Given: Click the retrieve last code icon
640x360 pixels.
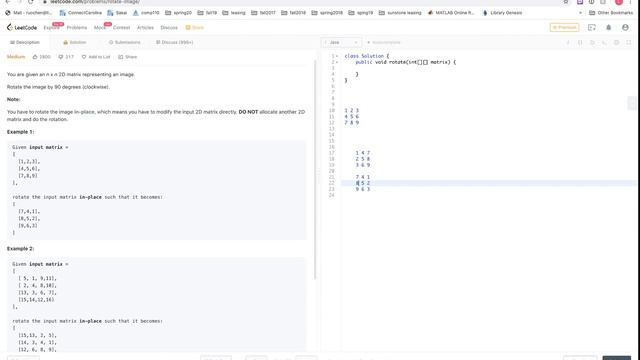Looking at the screenshot, I should click(x=592, y=42).
